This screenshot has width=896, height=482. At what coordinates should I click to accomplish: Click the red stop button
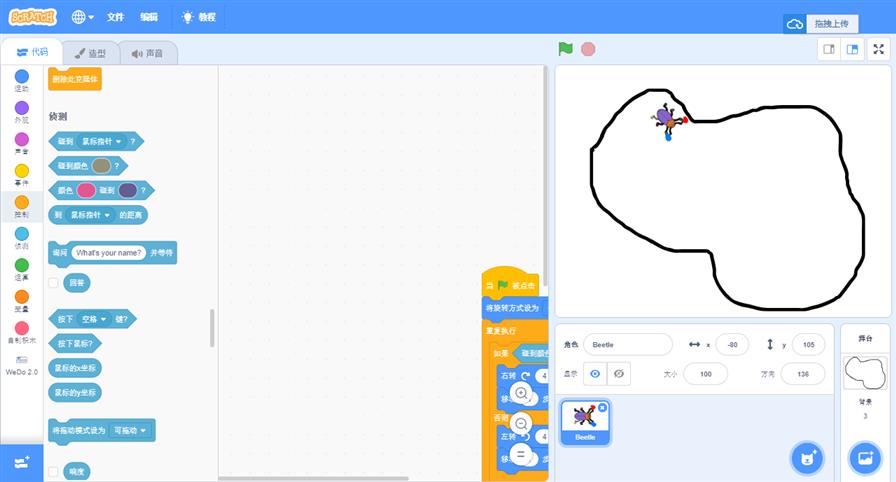tap(588, 49)
